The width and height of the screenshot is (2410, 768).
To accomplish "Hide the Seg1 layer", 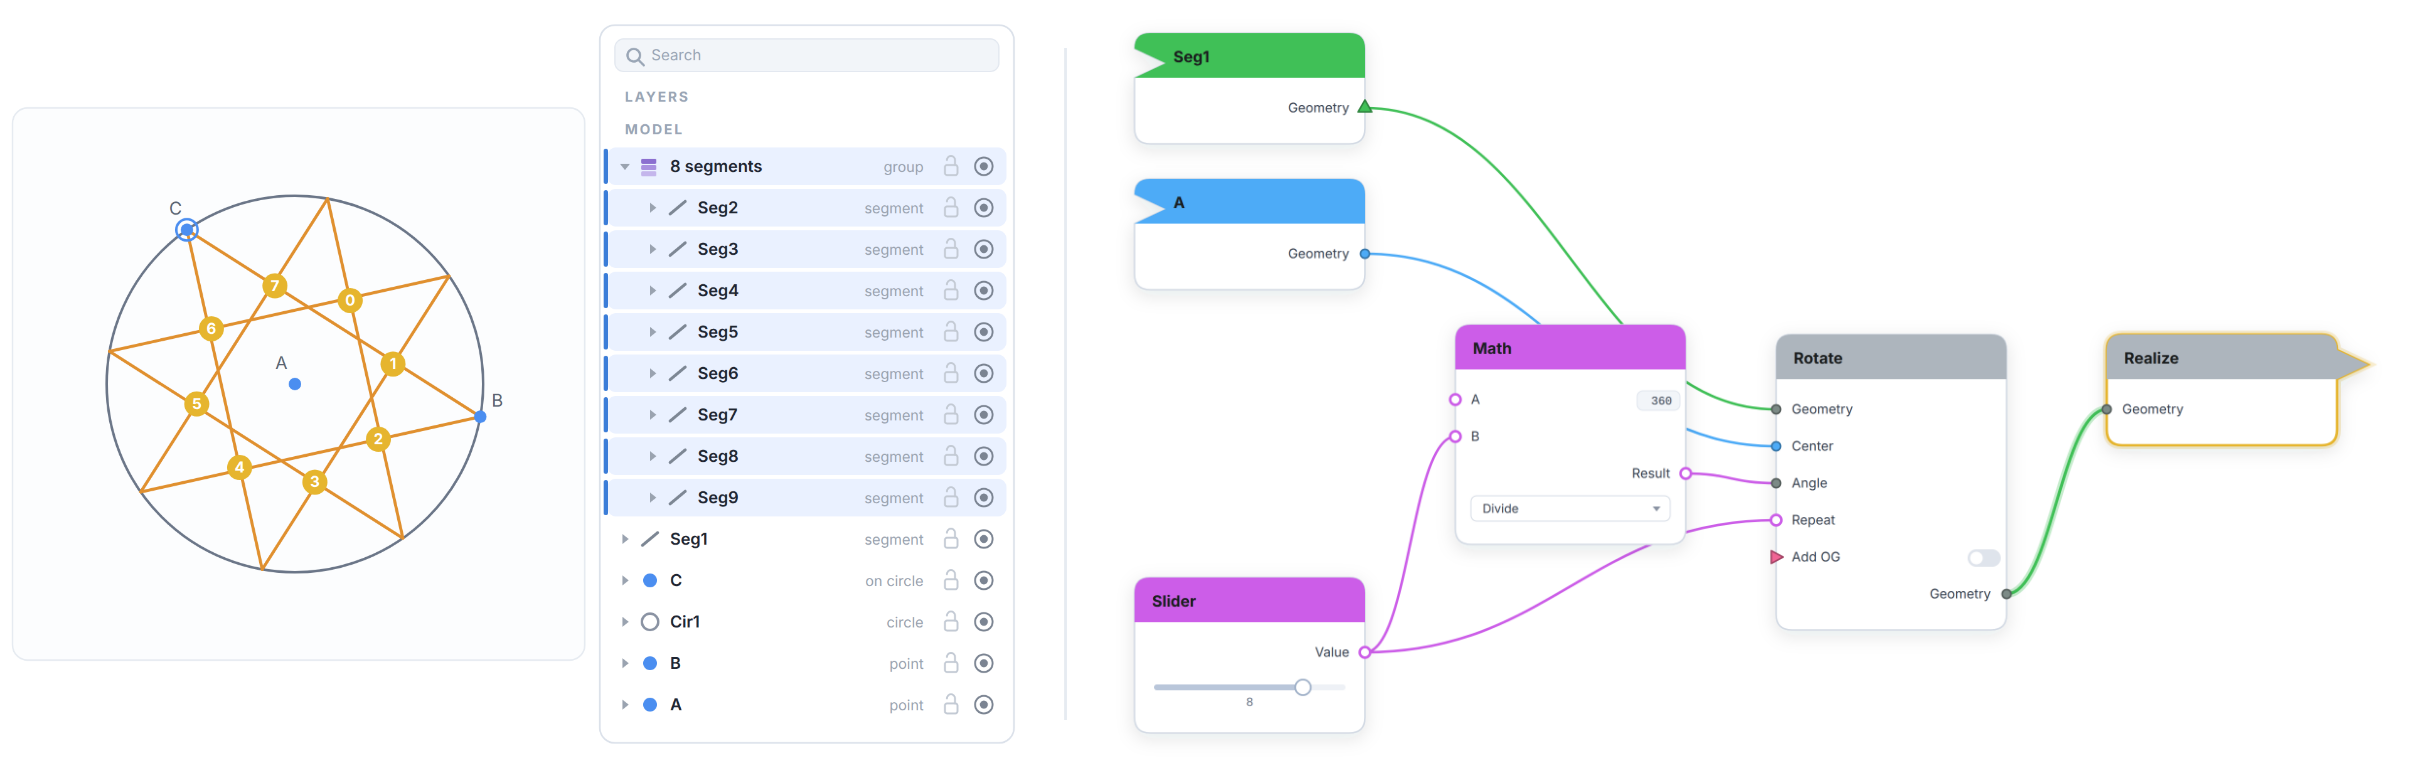I will [984, 539].
